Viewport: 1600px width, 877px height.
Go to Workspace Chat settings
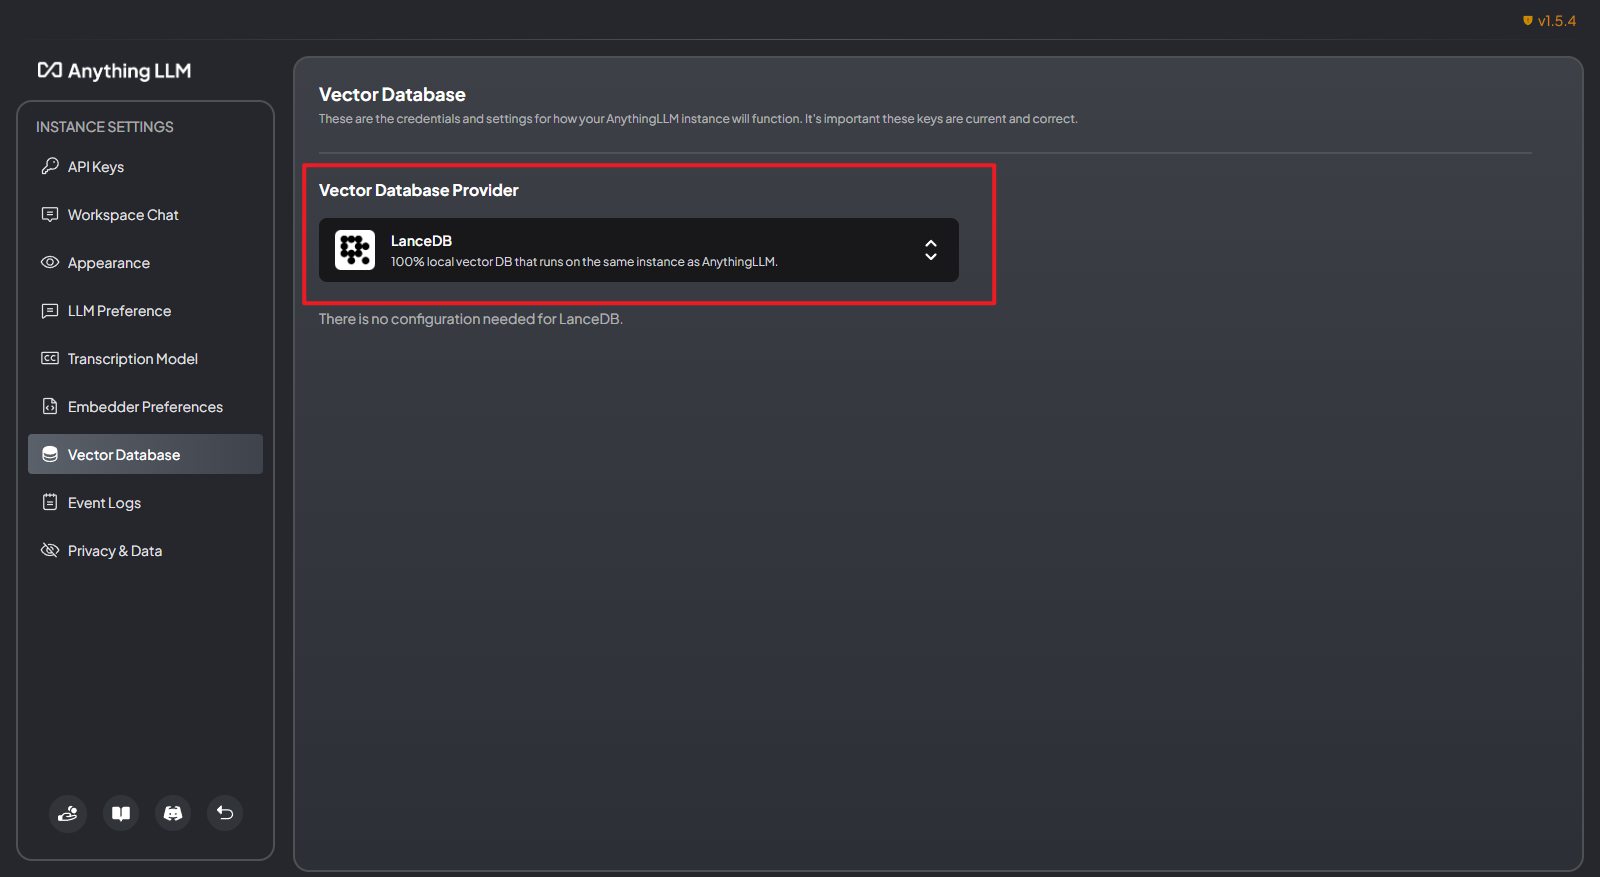point(145,214)
